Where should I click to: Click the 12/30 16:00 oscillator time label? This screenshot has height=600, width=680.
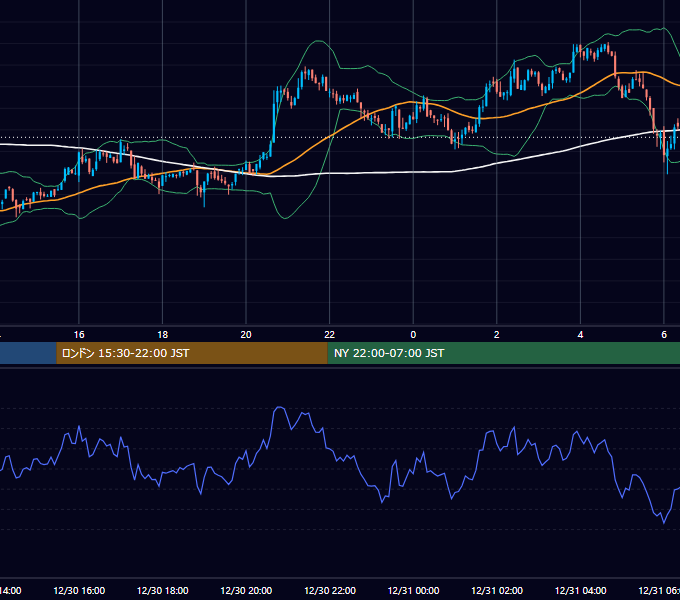click(x=79, y=591)
